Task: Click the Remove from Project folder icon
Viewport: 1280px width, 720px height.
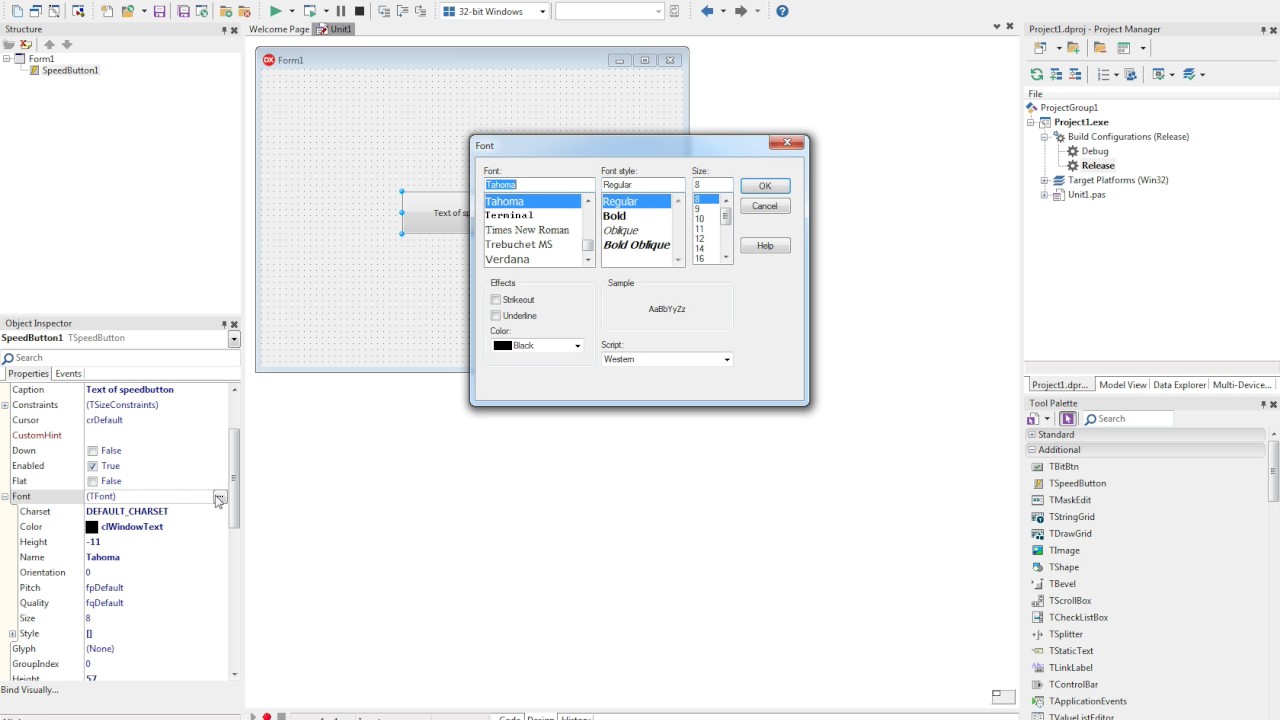Action: tap(1100, 48)
